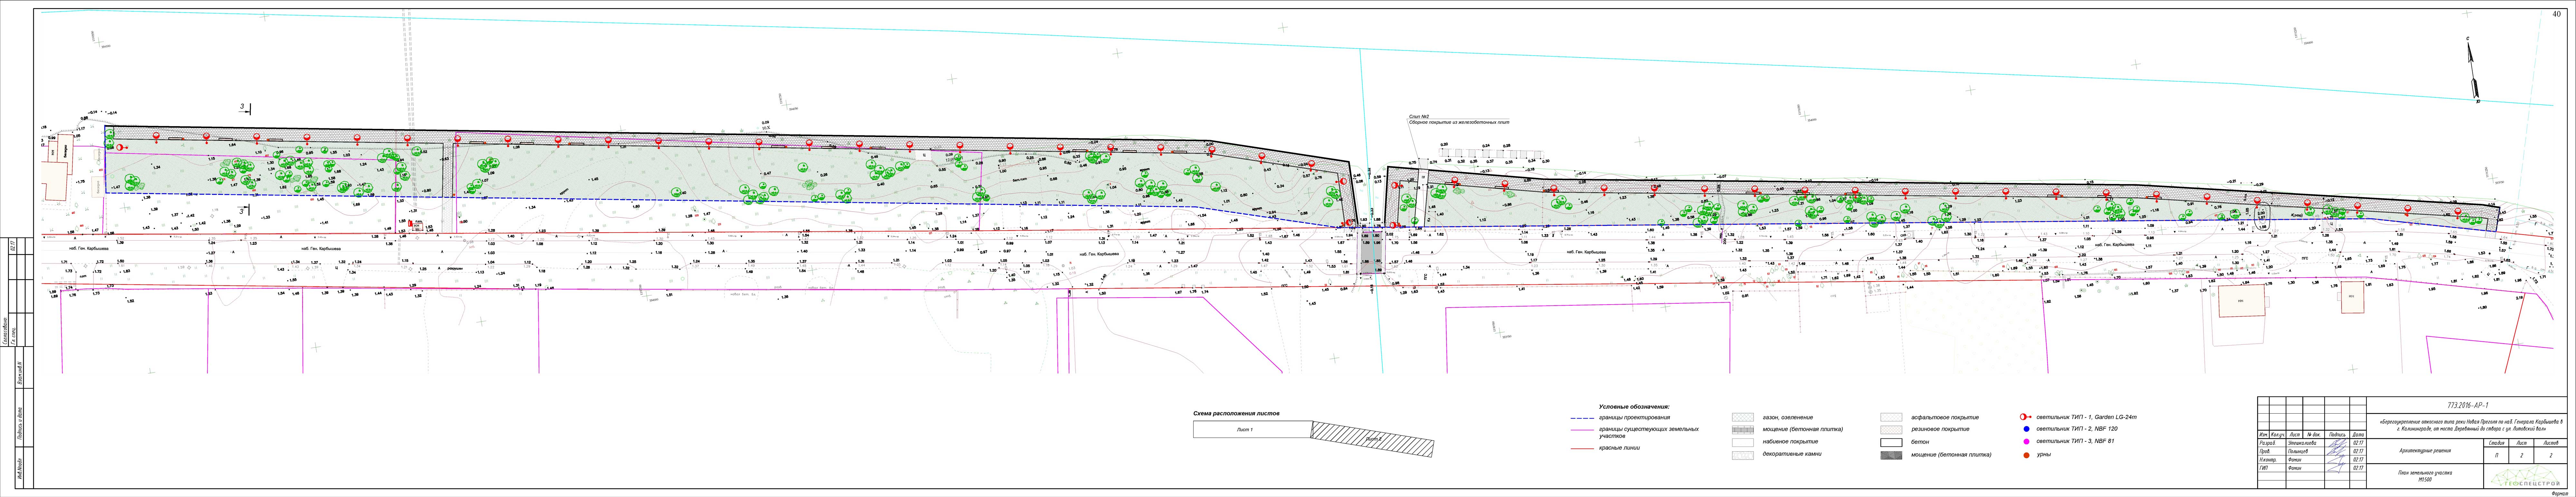
Task: Click the 'бетон' empty rectangle swatch
Action: pos(1891,442)
